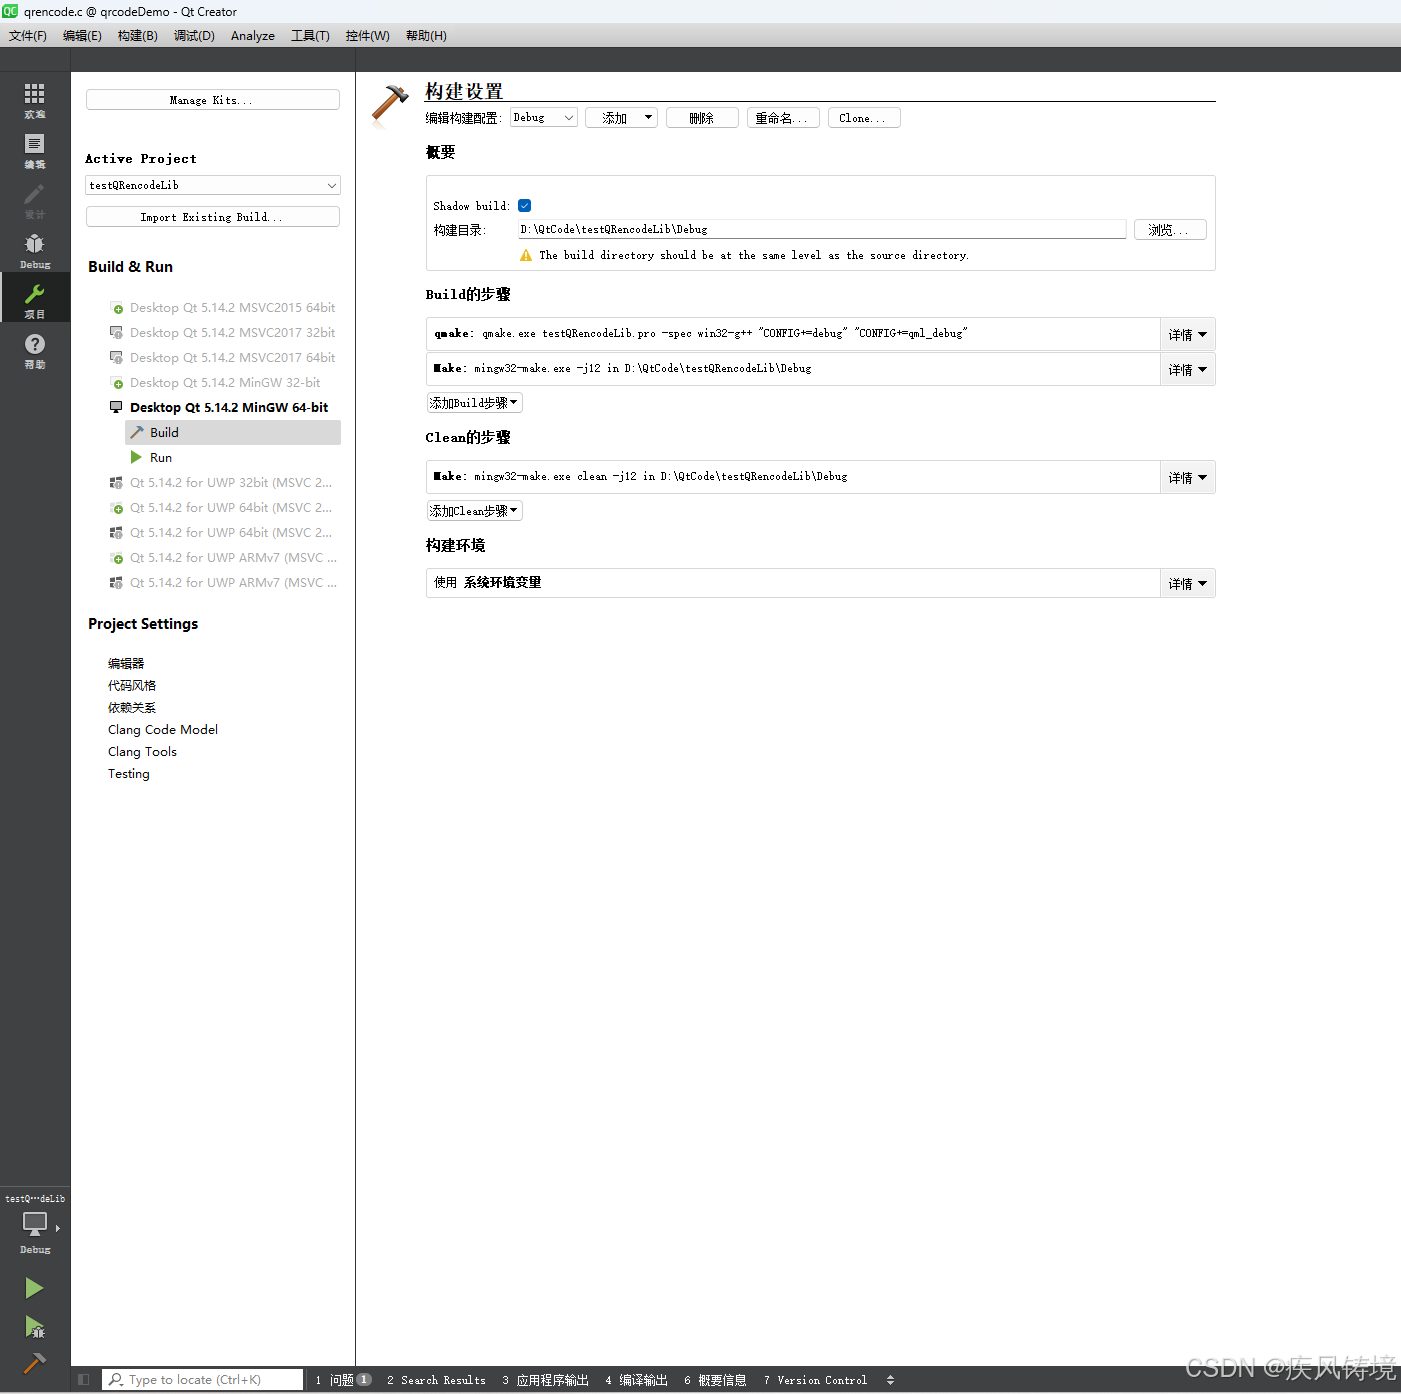Open the 文件(F) menu
Image resolution: width=1401 pixels, height=1394 pixels.
(x=28, y=35)
